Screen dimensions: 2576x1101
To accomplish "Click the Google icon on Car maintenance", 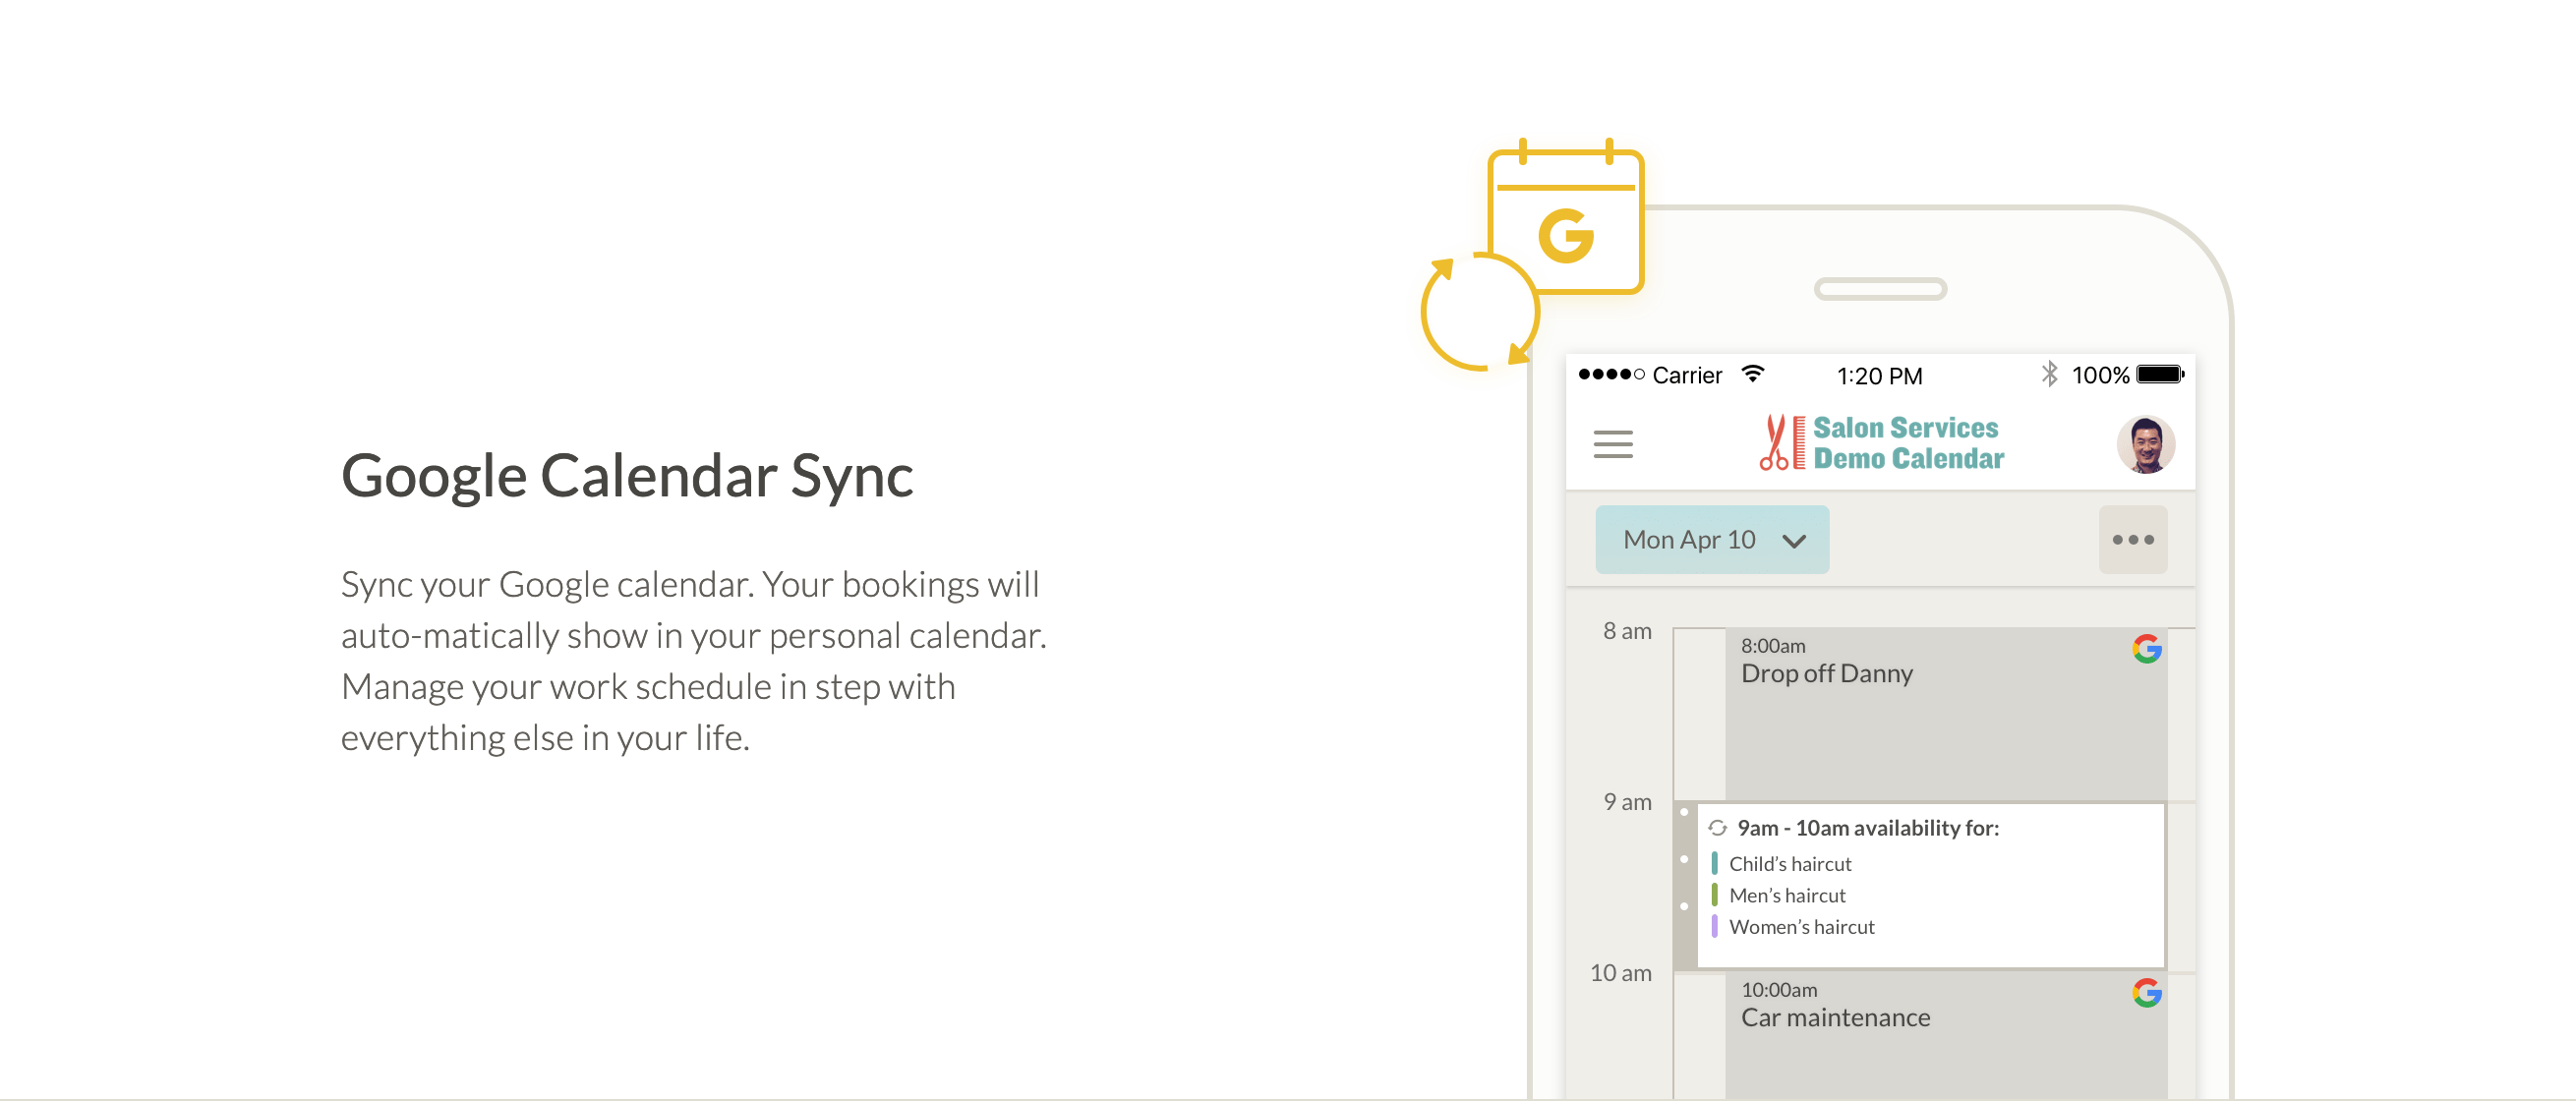I will (x=2146, y=993).
